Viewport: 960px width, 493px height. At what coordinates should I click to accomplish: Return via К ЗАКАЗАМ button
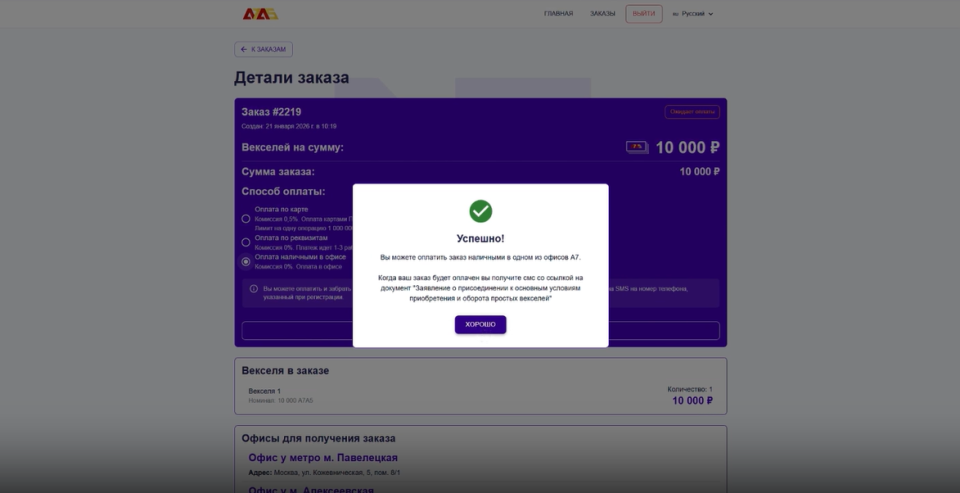(x=263, y=49)
